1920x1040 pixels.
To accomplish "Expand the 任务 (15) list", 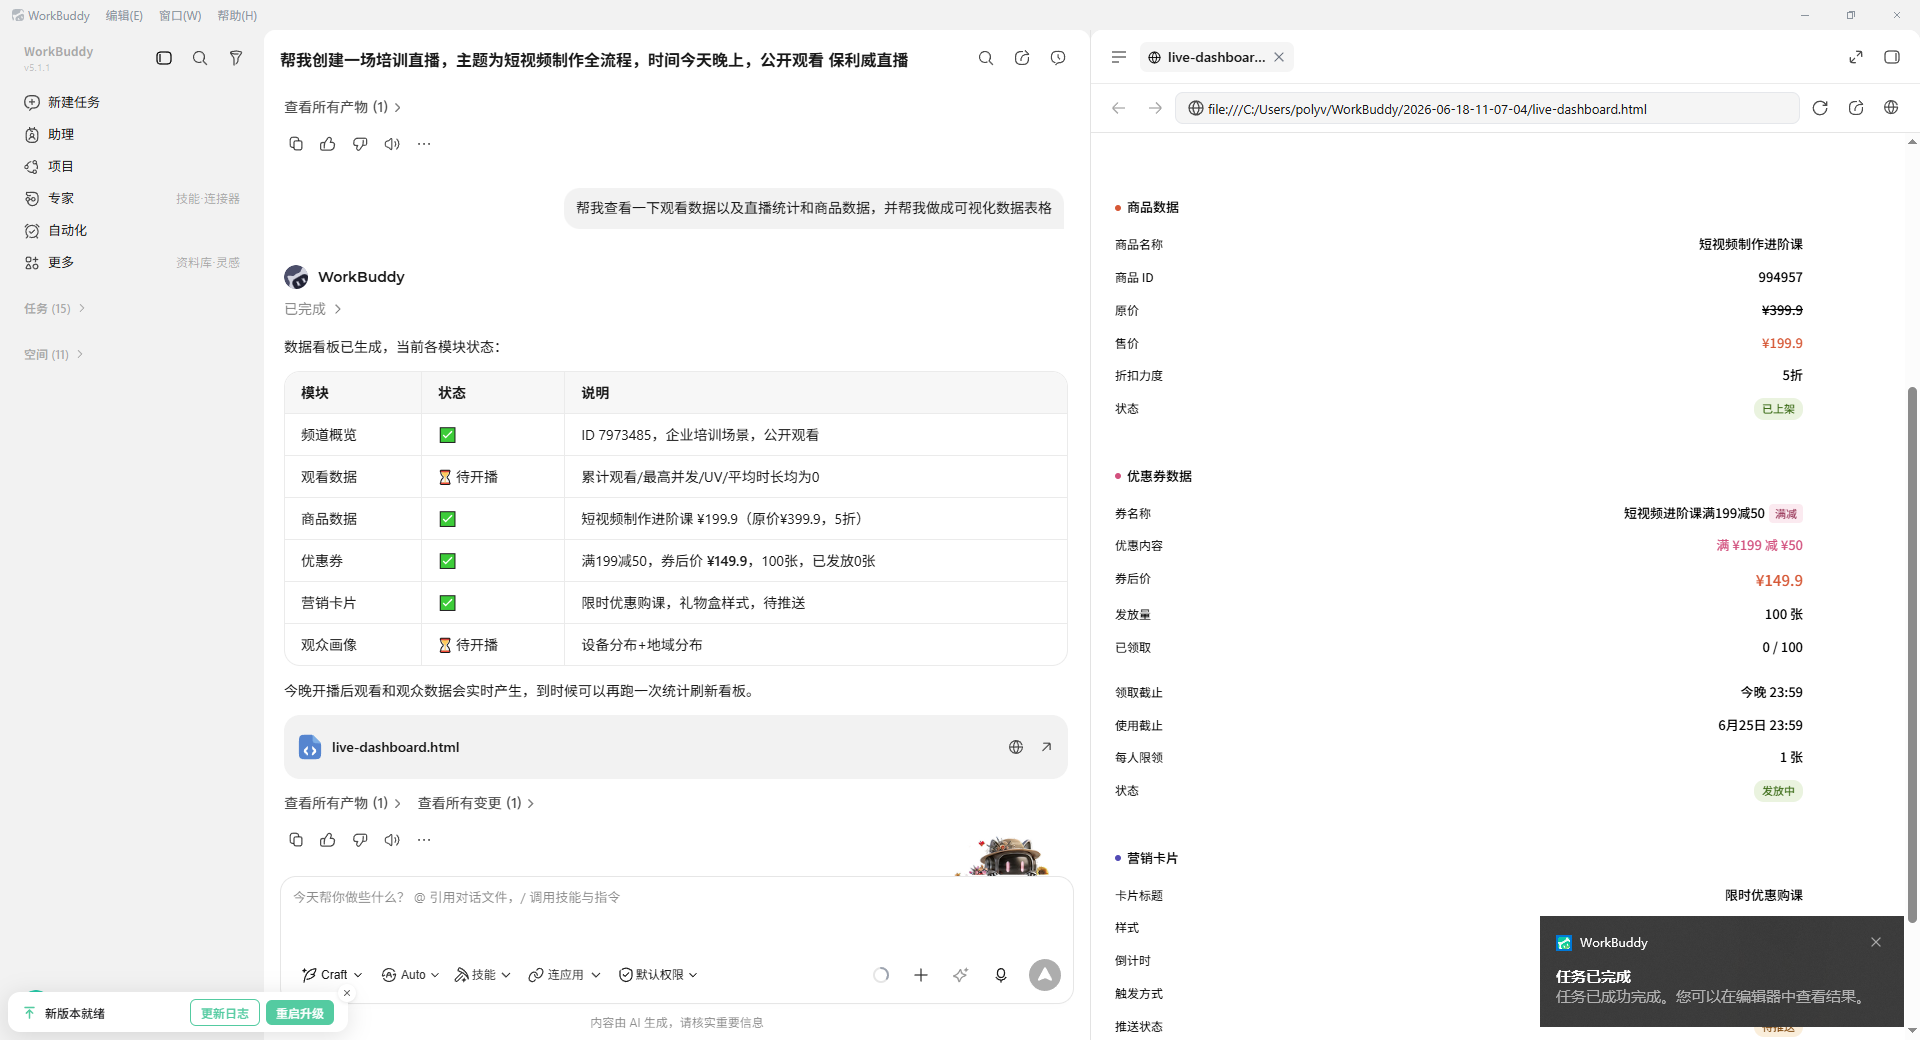I will coord(55,308).
